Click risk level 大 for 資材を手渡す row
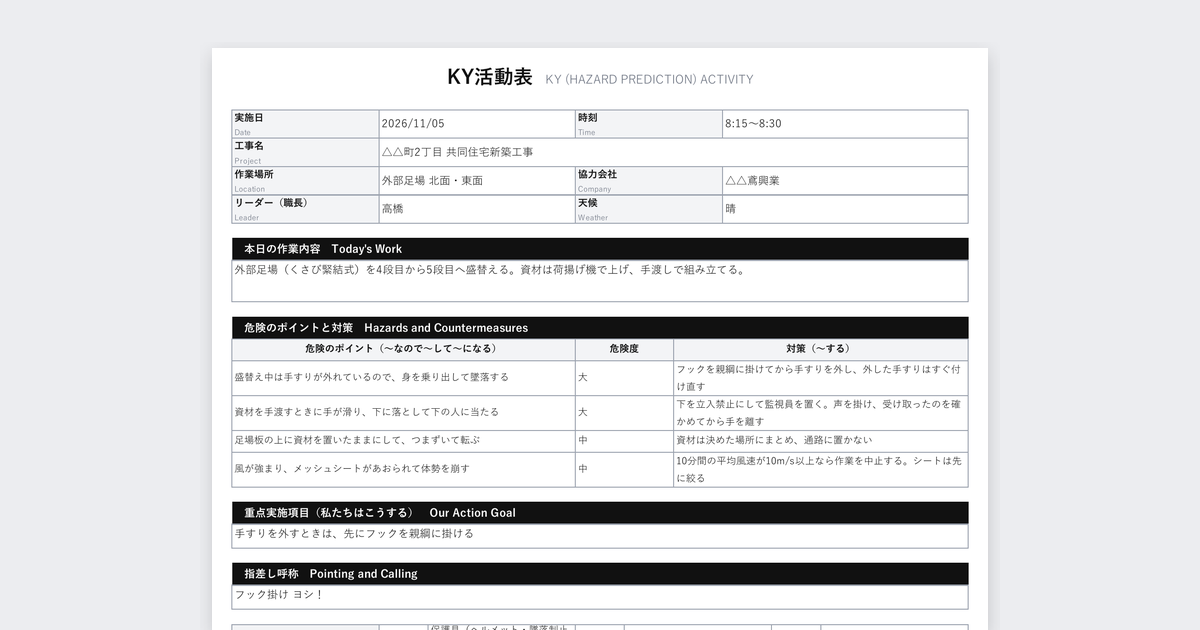This screenshot has width=1200, height=630. tap(583, 412)
